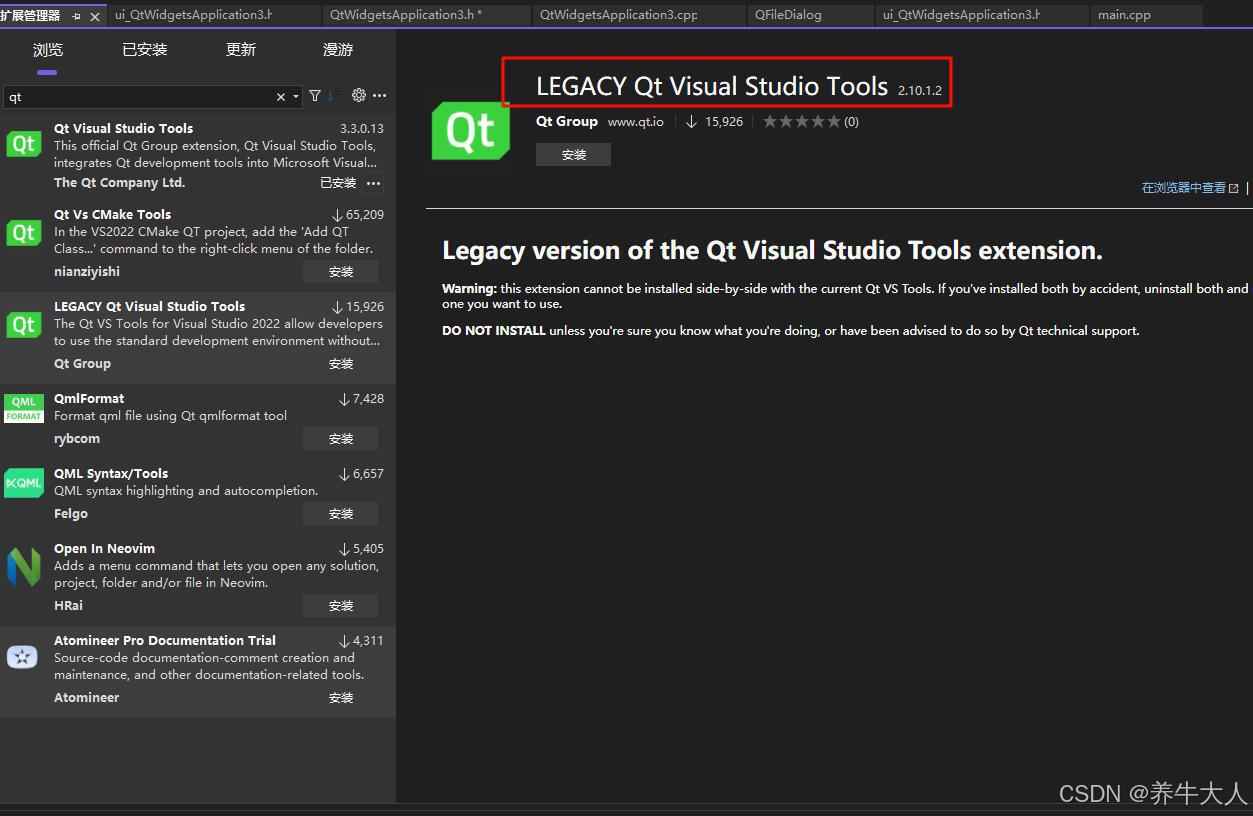Select the Open In Neovim title
The image size is (1253, 816).
tap(105, 548)
